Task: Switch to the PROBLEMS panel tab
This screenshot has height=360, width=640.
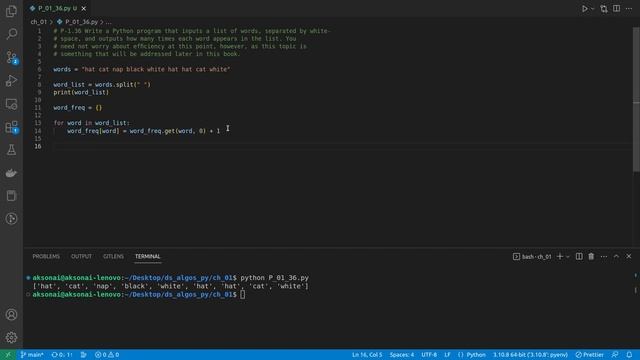Action: click(46, 256)
